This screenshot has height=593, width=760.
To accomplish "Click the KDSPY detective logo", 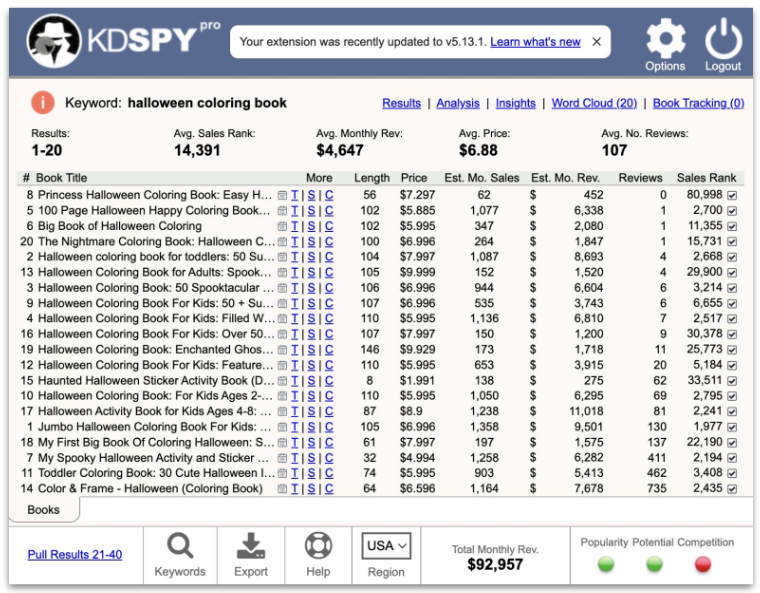I will 54,42.
